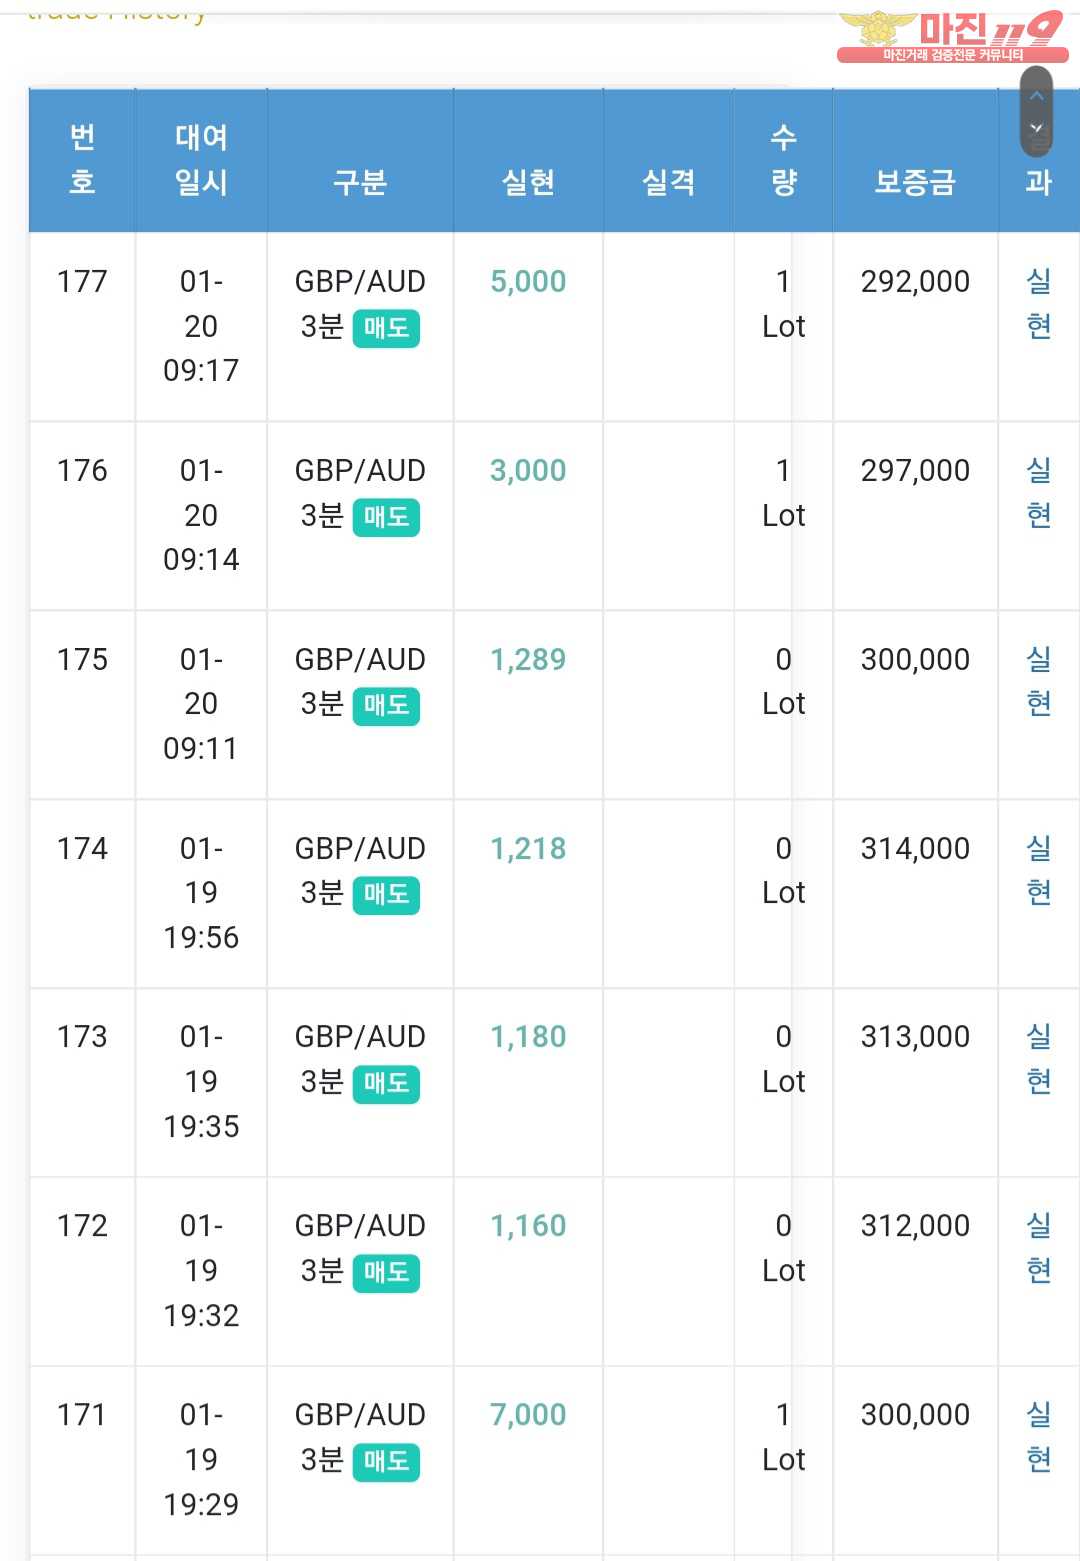
Task: Open 실현 result link for trade 172
Action: (x=1039, y=1247)
